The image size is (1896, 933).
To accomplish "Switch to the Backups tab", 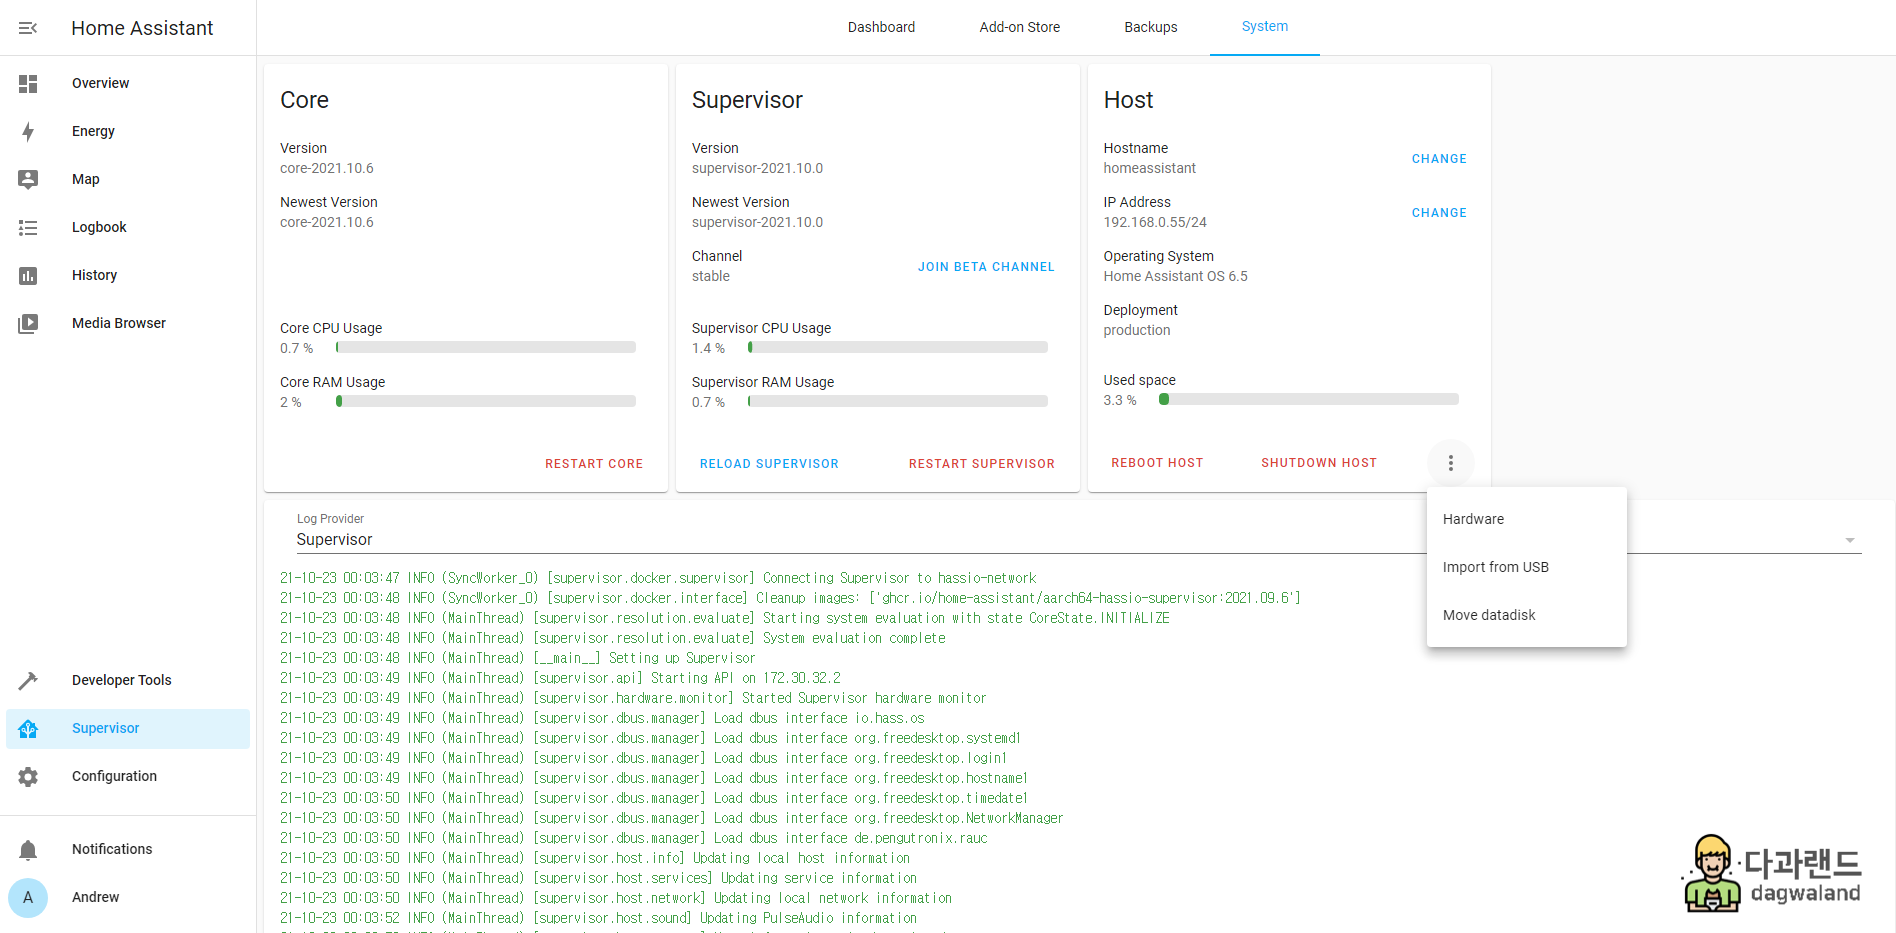I will click(x=1151, y=27).
